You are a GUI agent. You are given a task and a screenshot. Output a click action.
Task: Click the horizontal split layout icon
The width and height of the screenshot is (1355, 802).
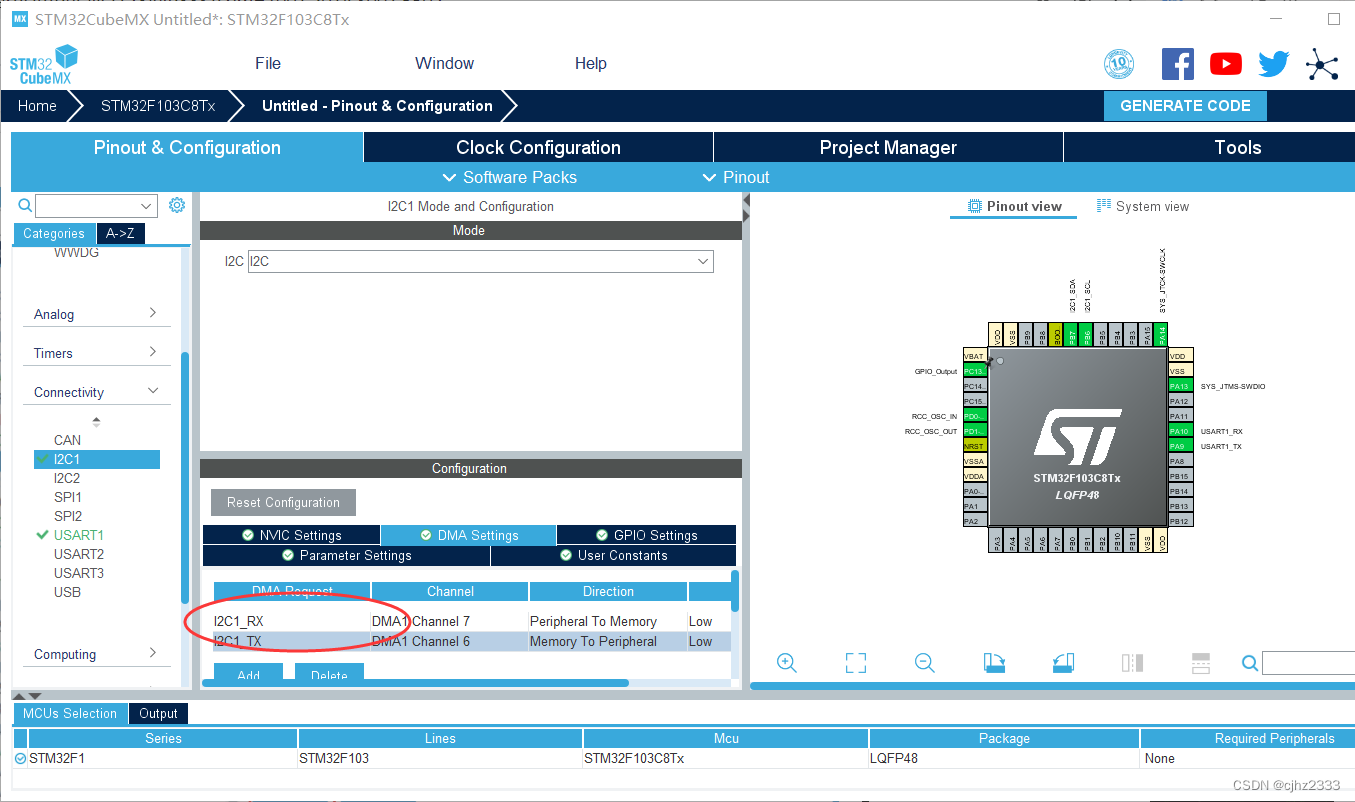(1201, 663)
